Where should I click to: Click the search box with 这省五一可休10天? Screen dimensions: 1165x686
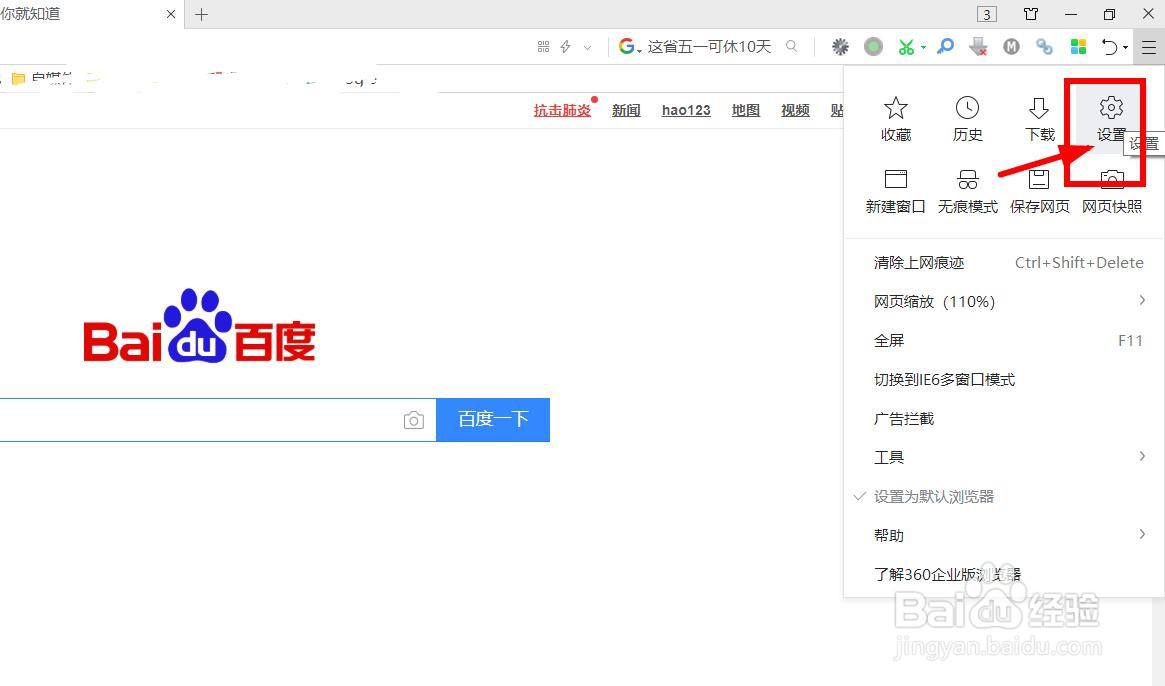708,47
